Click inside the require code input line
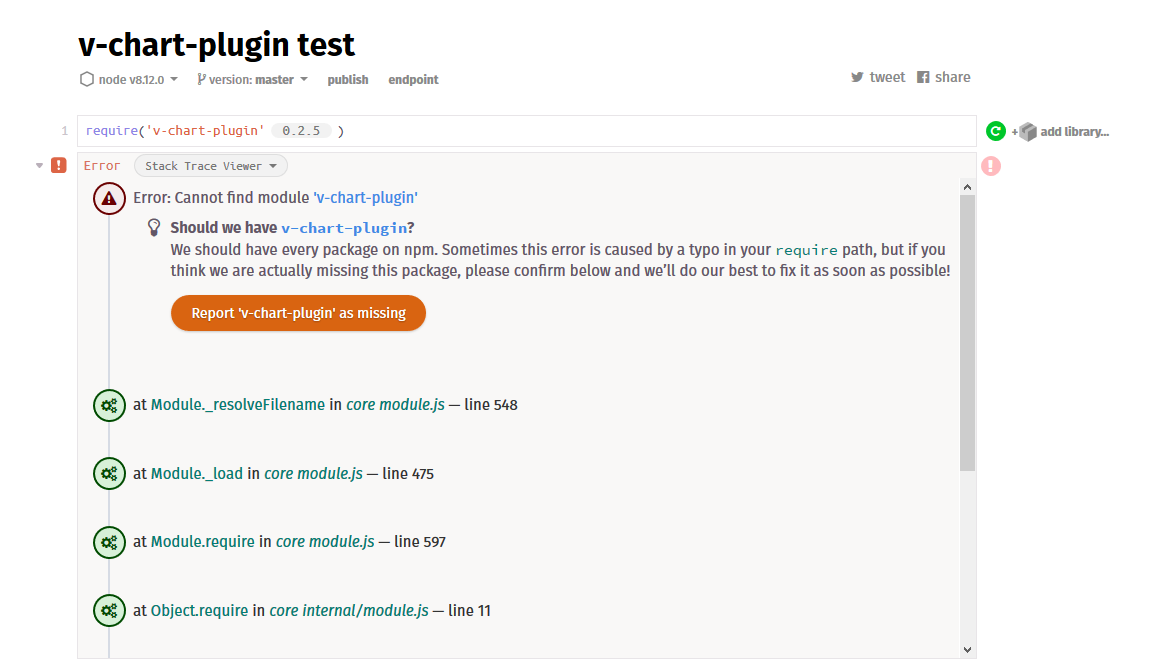The image size is (1151, 671). [x=526, y=131]
